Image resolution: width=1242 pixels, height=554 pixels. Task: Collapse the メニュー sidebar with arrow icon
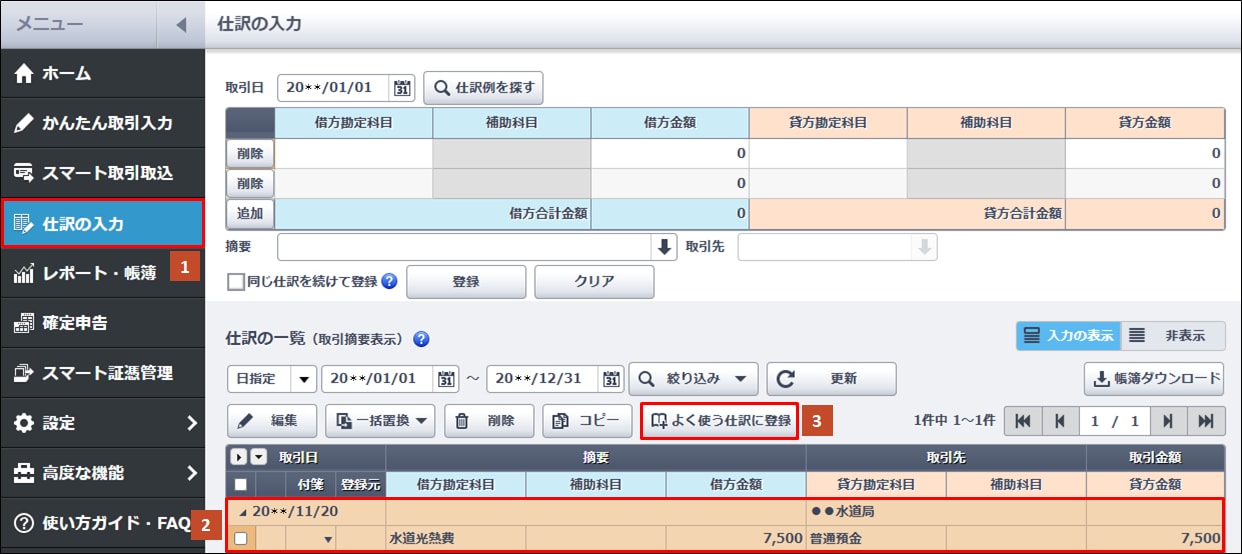(x=180, y=24)
